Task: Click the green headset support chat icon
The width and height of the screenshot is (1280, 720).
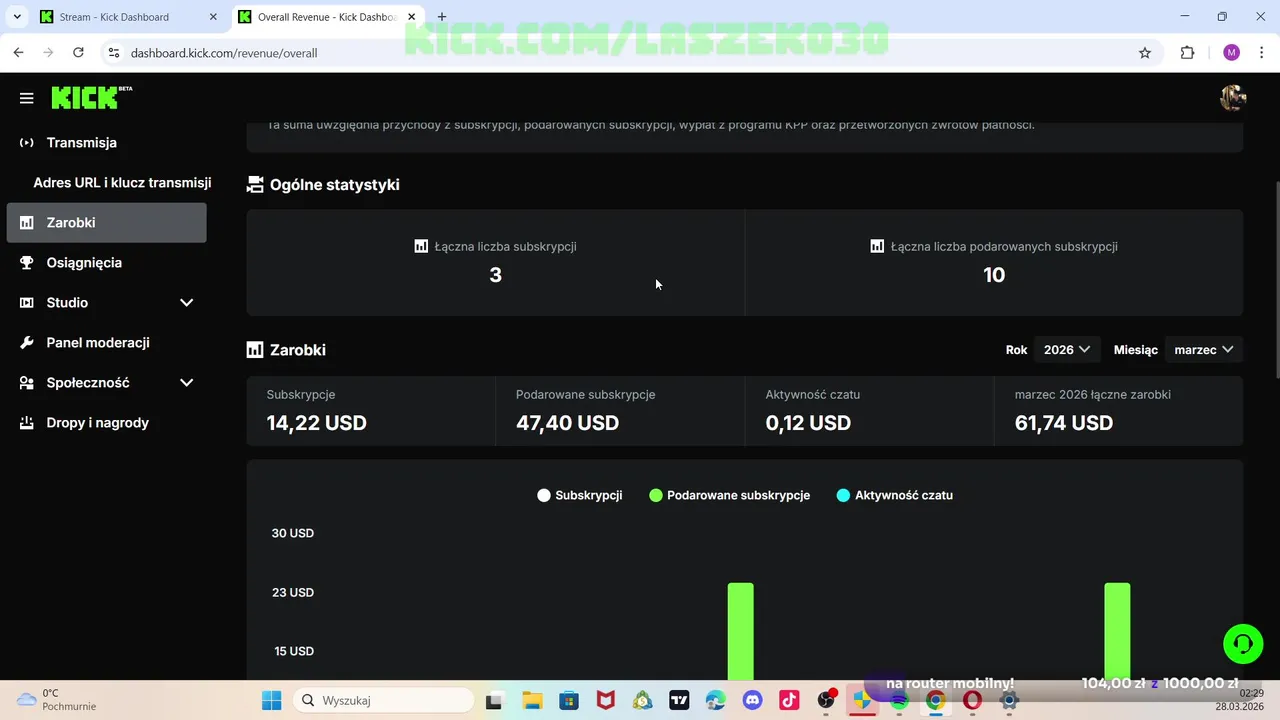Action: pyautogui.click(x=1243, y=644)
